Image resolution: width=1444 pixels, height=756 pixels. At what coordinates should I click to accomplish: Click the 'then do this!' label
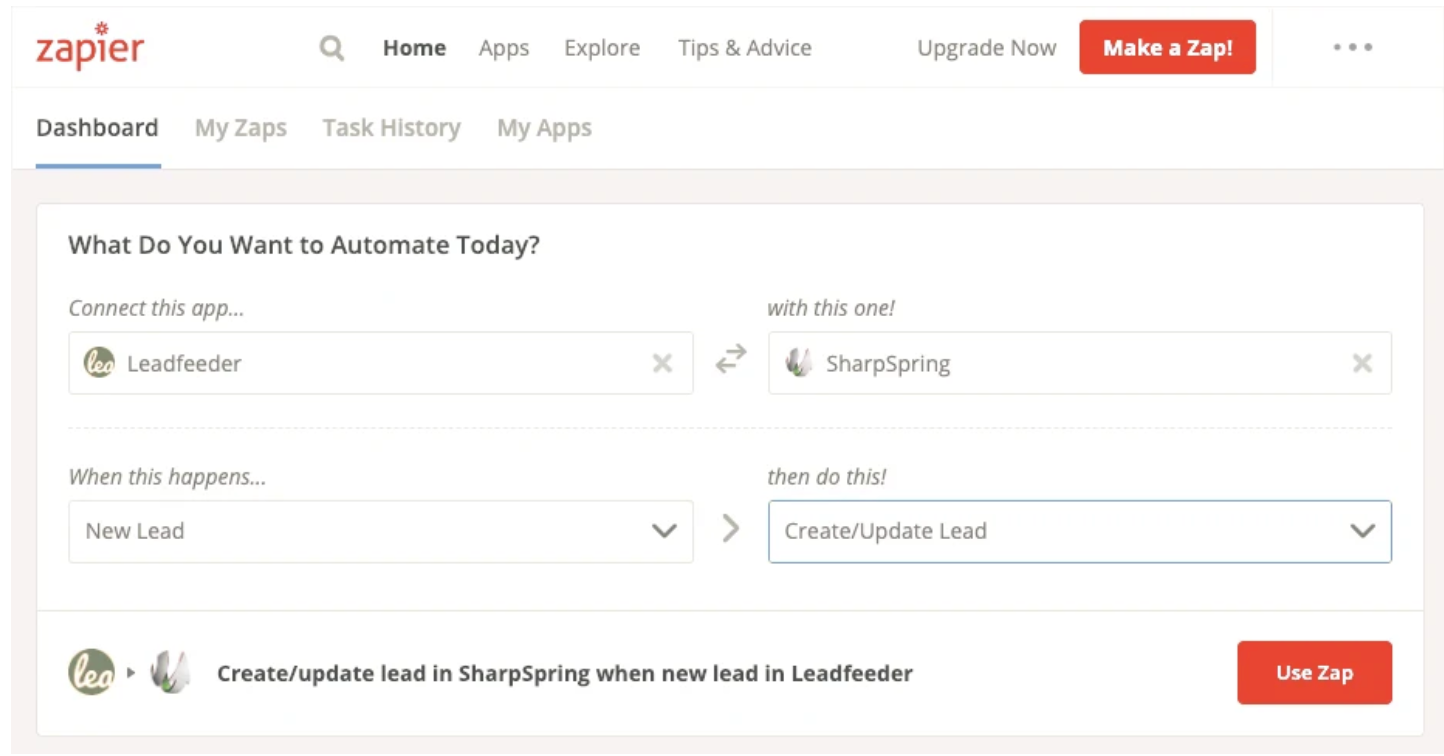(827, 477)
